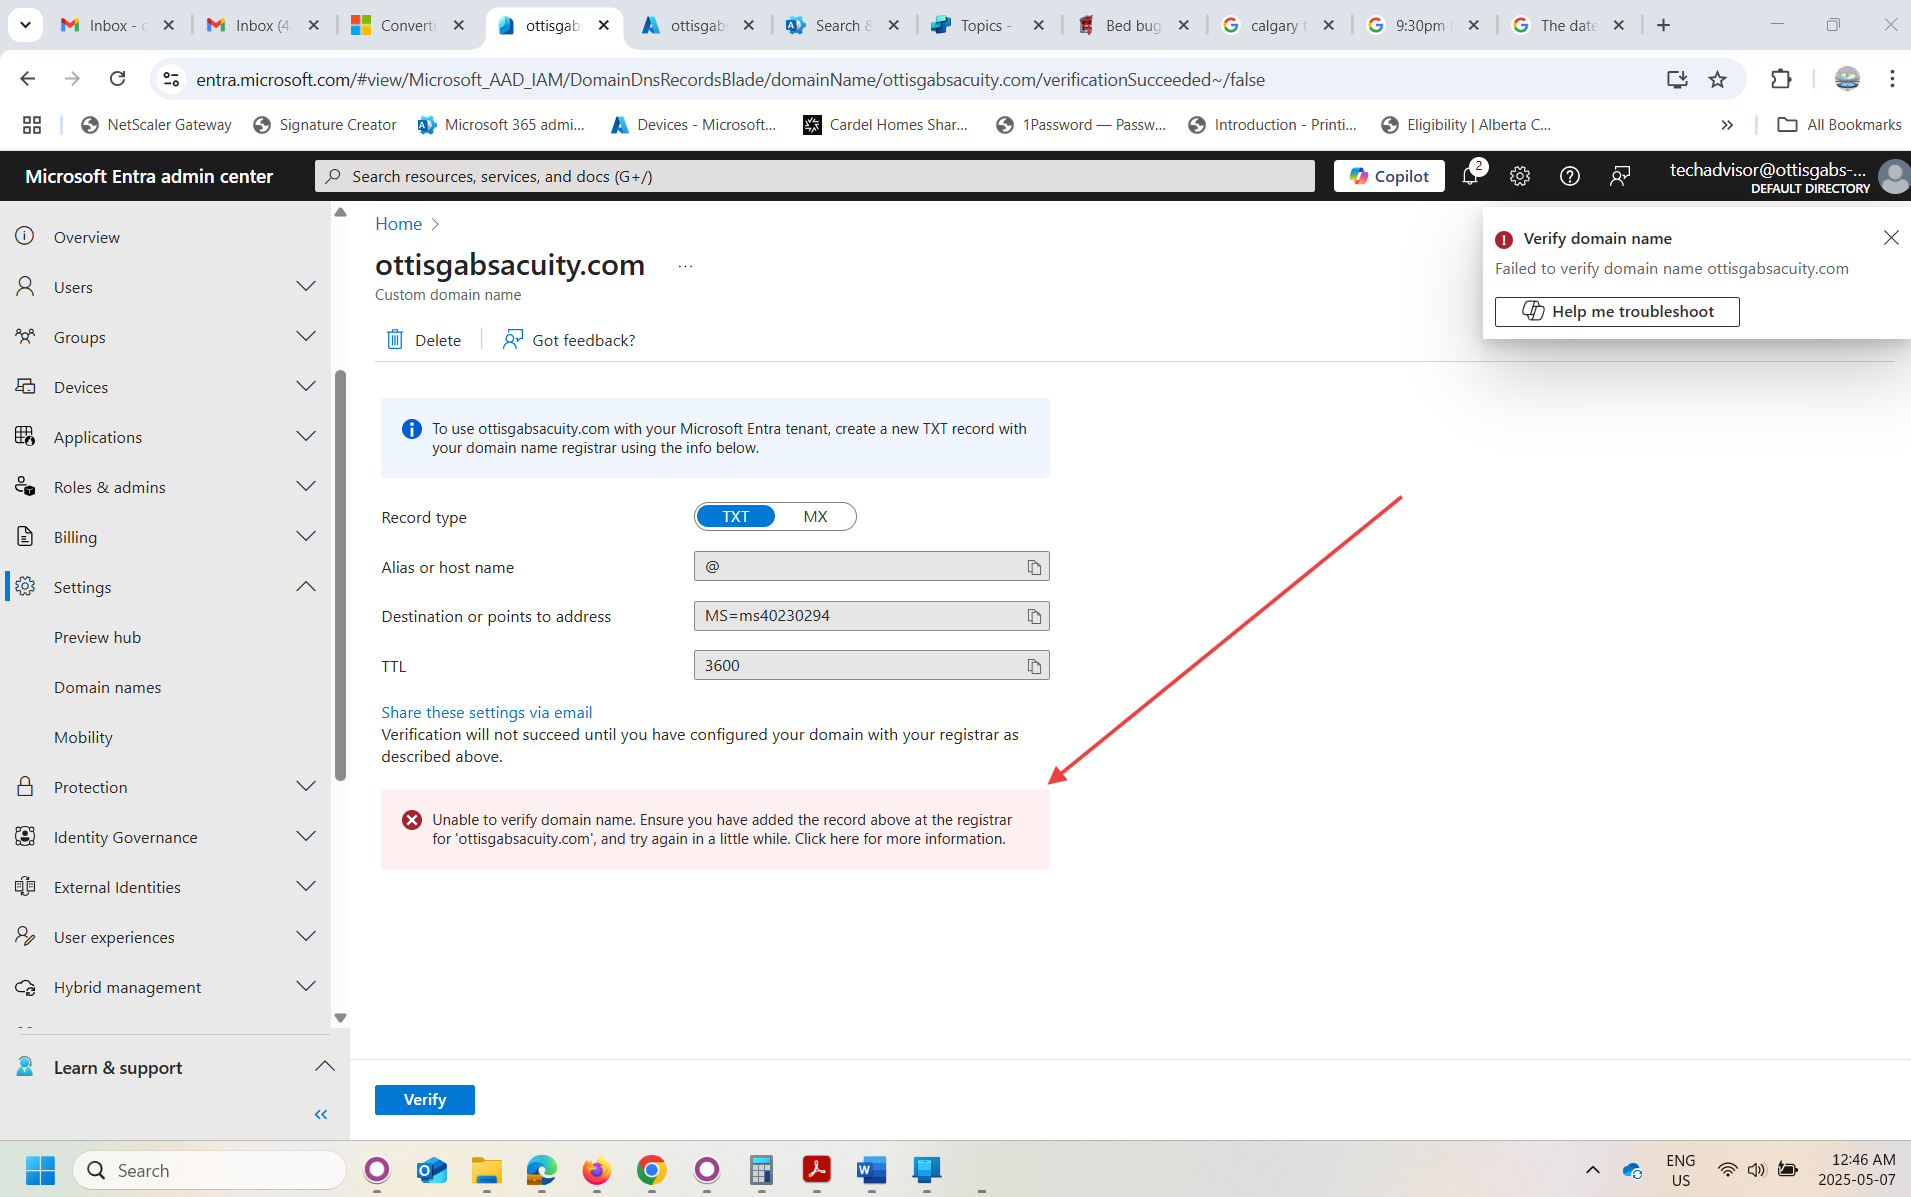The width and height of the screenshot is (1911, 1197).
Task: Open Microsoft Word from the taskbar
Action: click(872, 1170)
